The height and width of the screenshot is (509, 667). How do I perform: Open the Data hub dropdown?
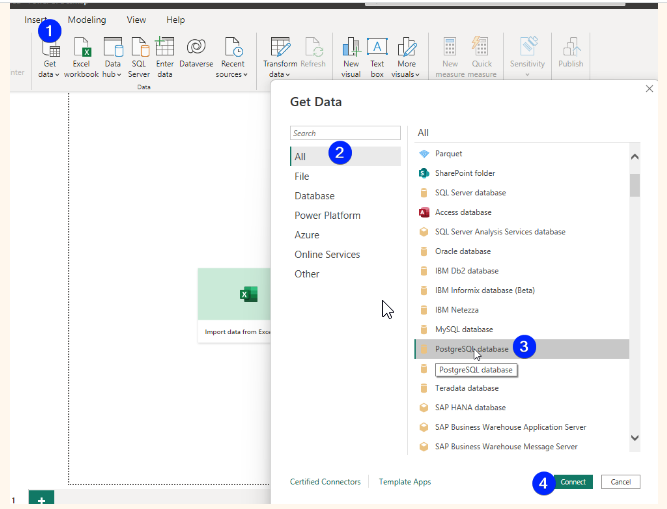point(112,57)
